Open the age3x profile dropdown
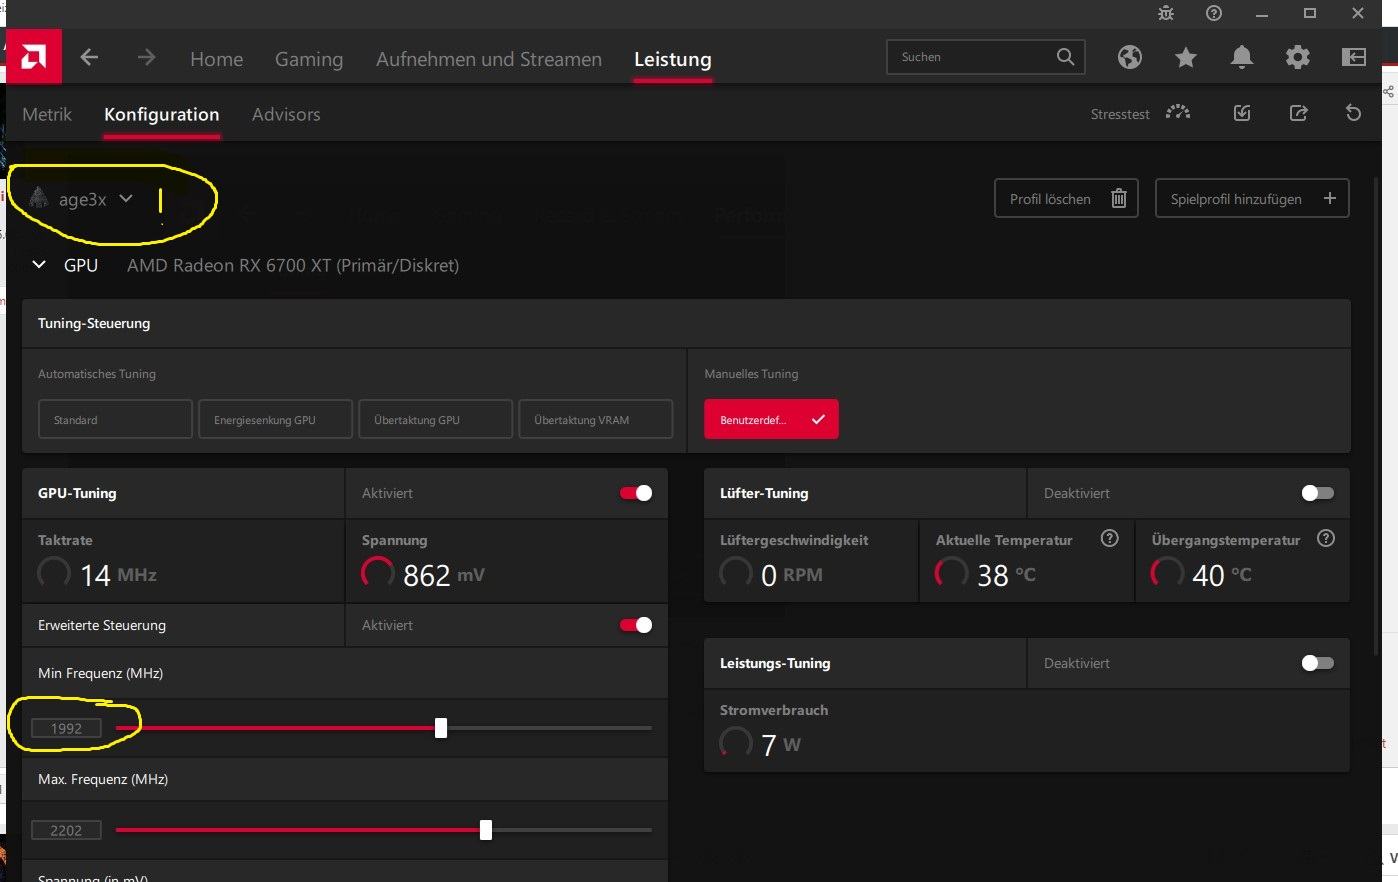1398x882 pixels. tap(126, 198)
